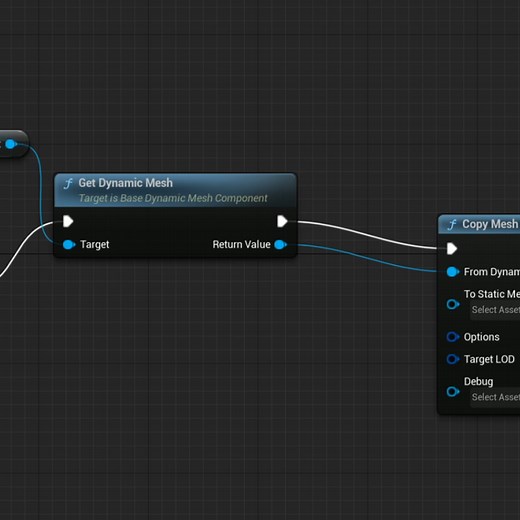Click the Options input pin
This screenshot has width=520, height=520.
(x=453, y=337)
